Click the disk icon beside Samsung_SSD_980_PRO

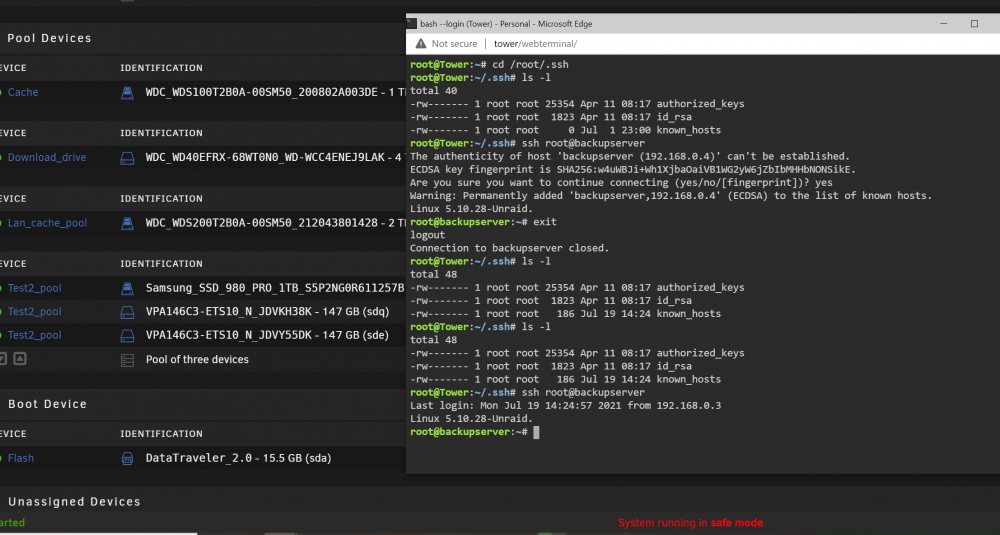(x=128, y=288)
